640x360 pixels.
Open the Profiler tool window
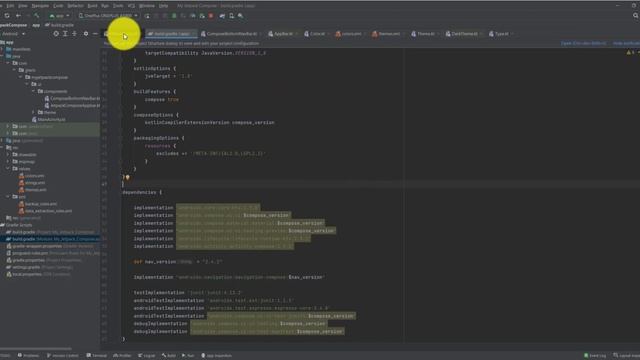click(x=122, y=356)
